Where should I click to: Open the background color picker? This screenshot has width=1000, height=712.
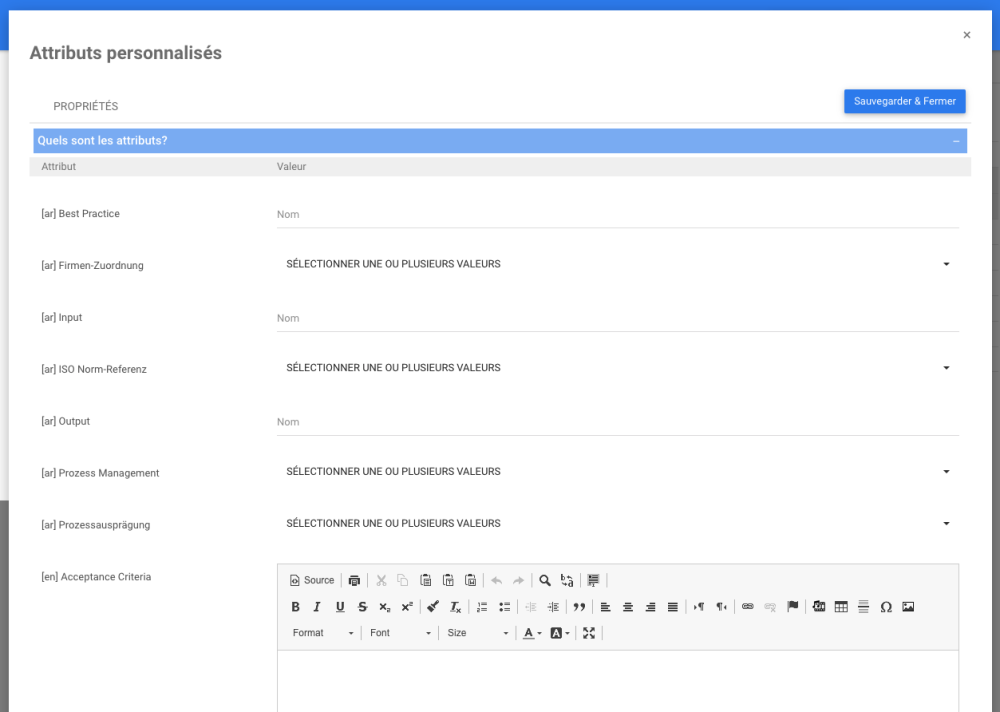(560, 633)
